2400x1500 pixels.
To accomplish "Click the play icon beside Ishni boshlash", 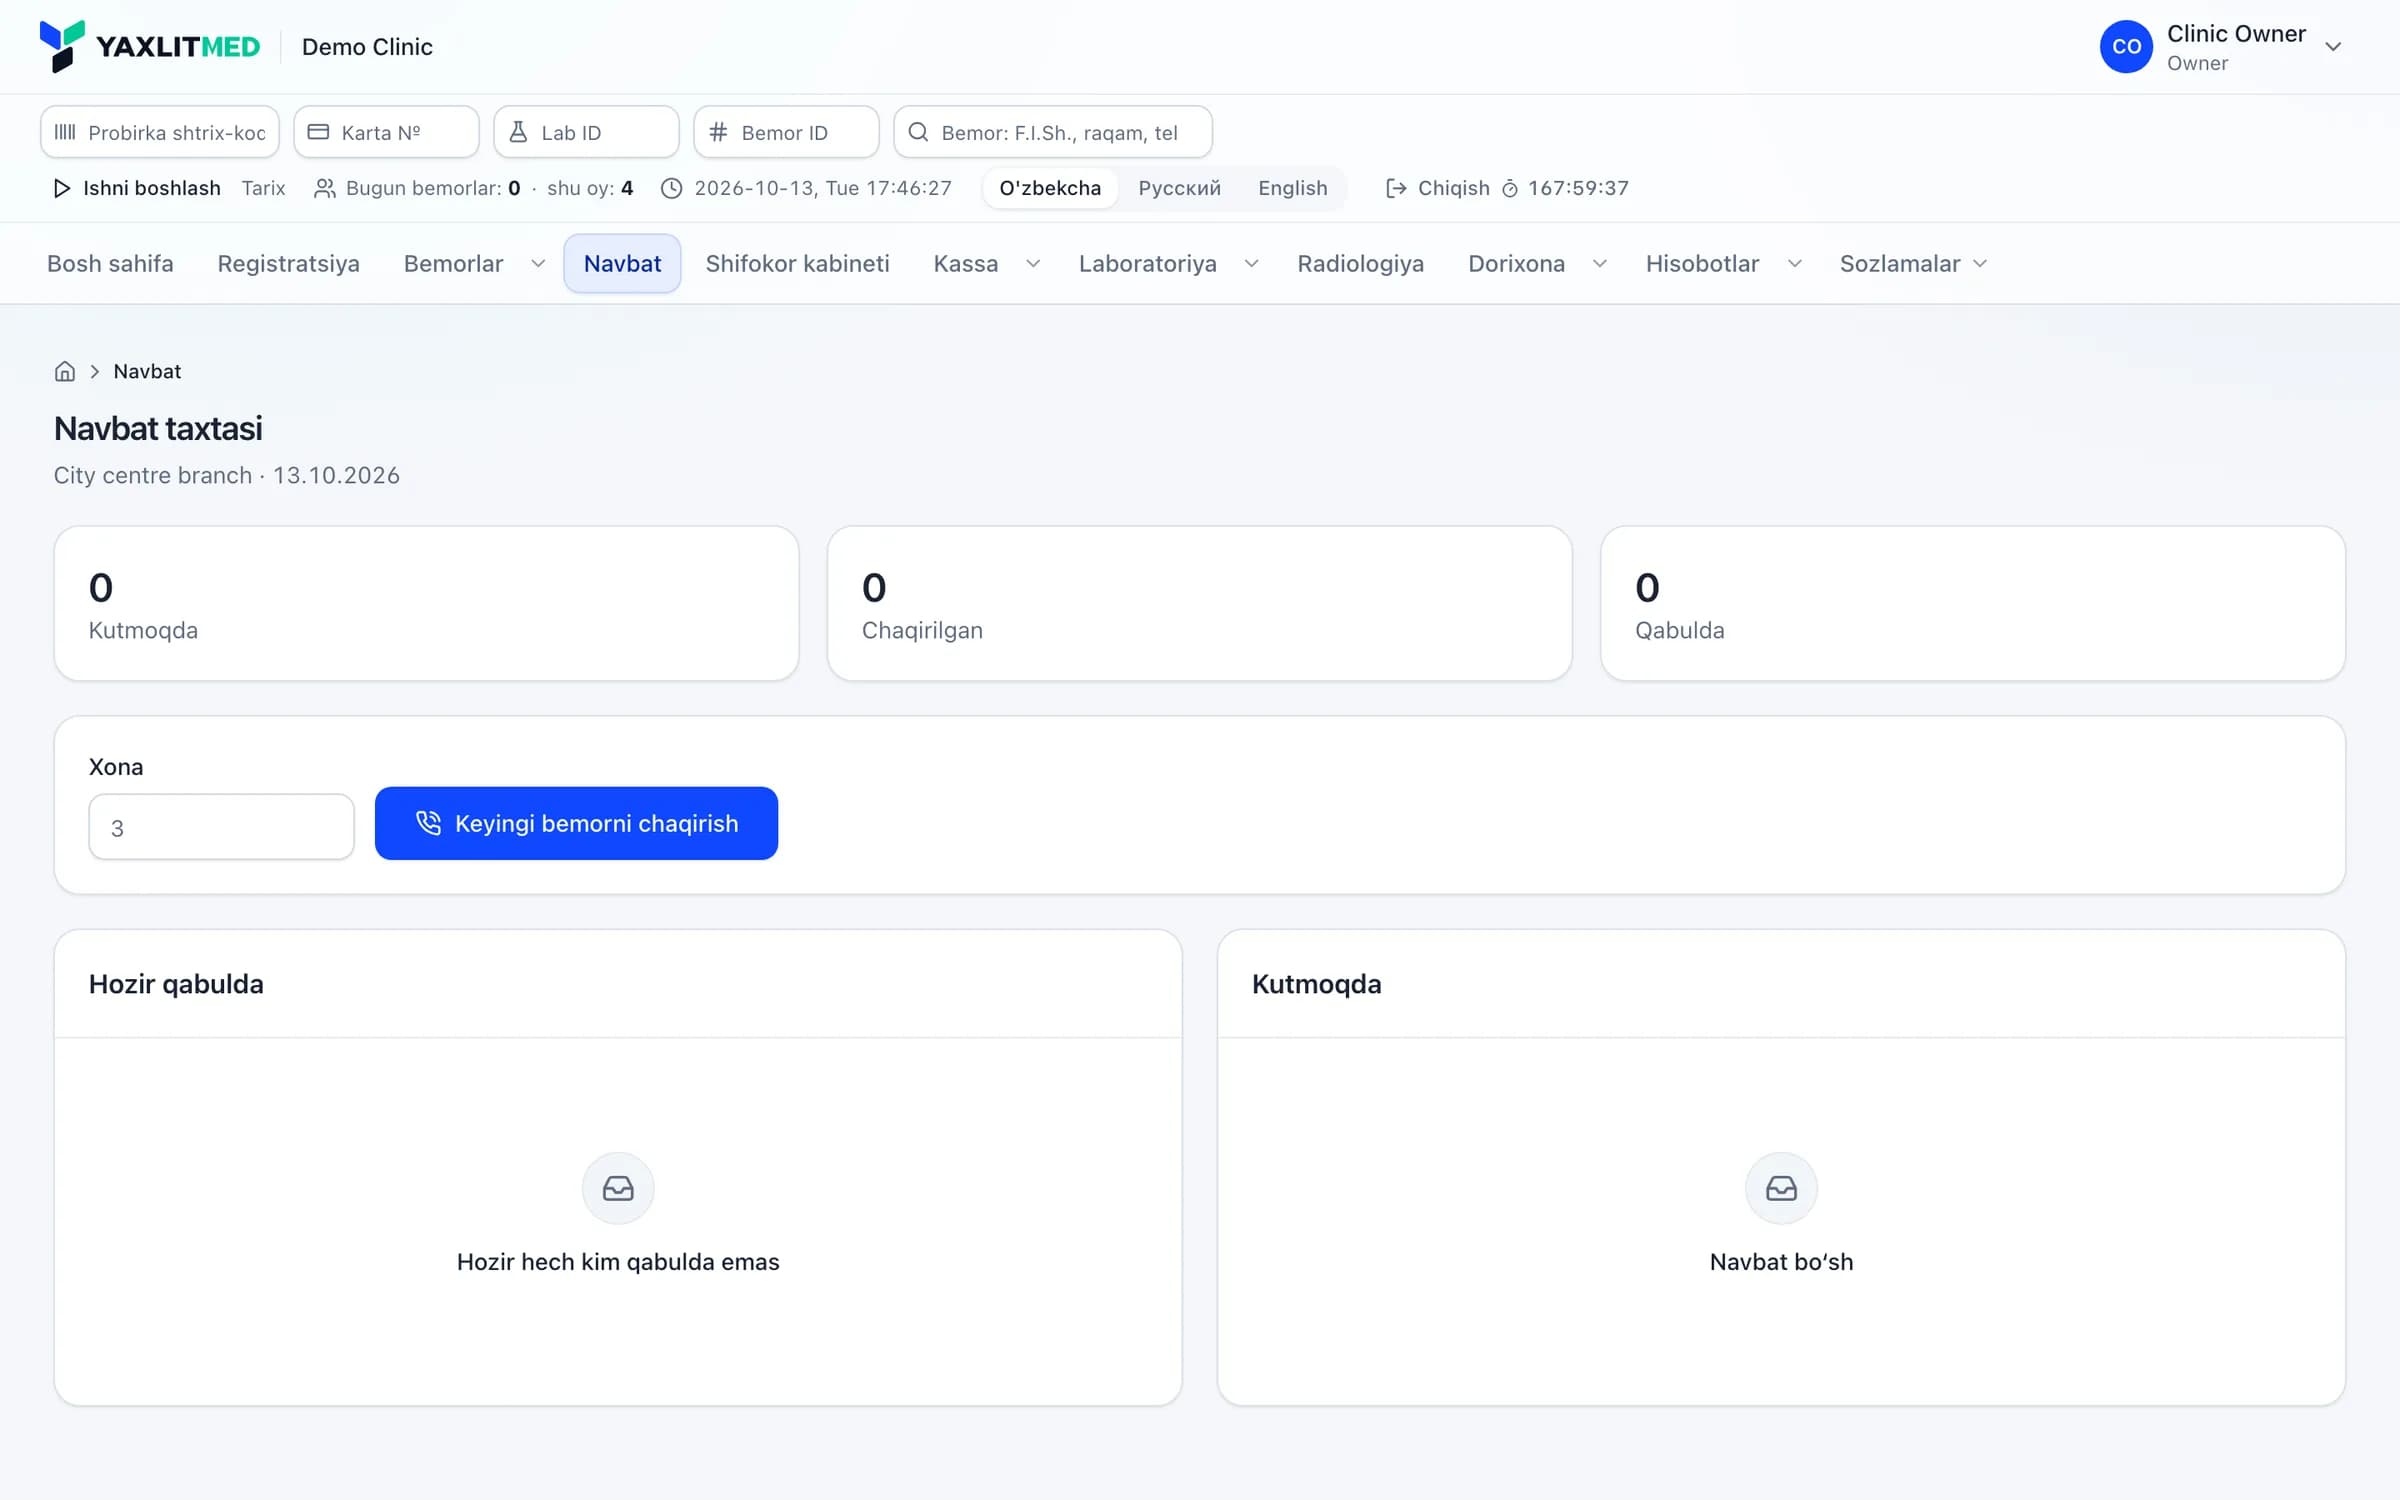I will 61,188.
